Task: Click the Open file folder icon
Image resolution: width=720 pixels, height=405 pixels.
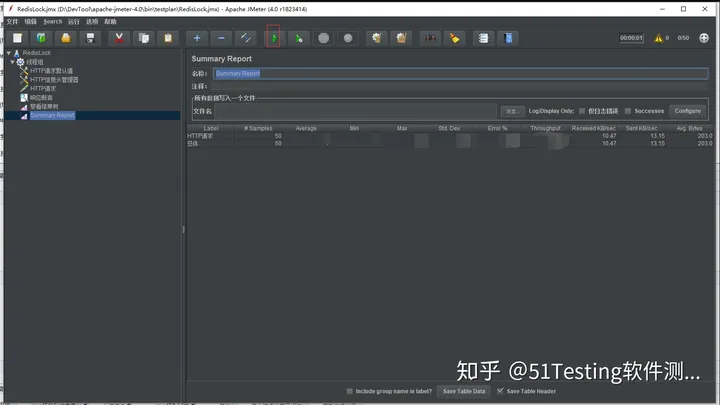Action: [66, 38]
